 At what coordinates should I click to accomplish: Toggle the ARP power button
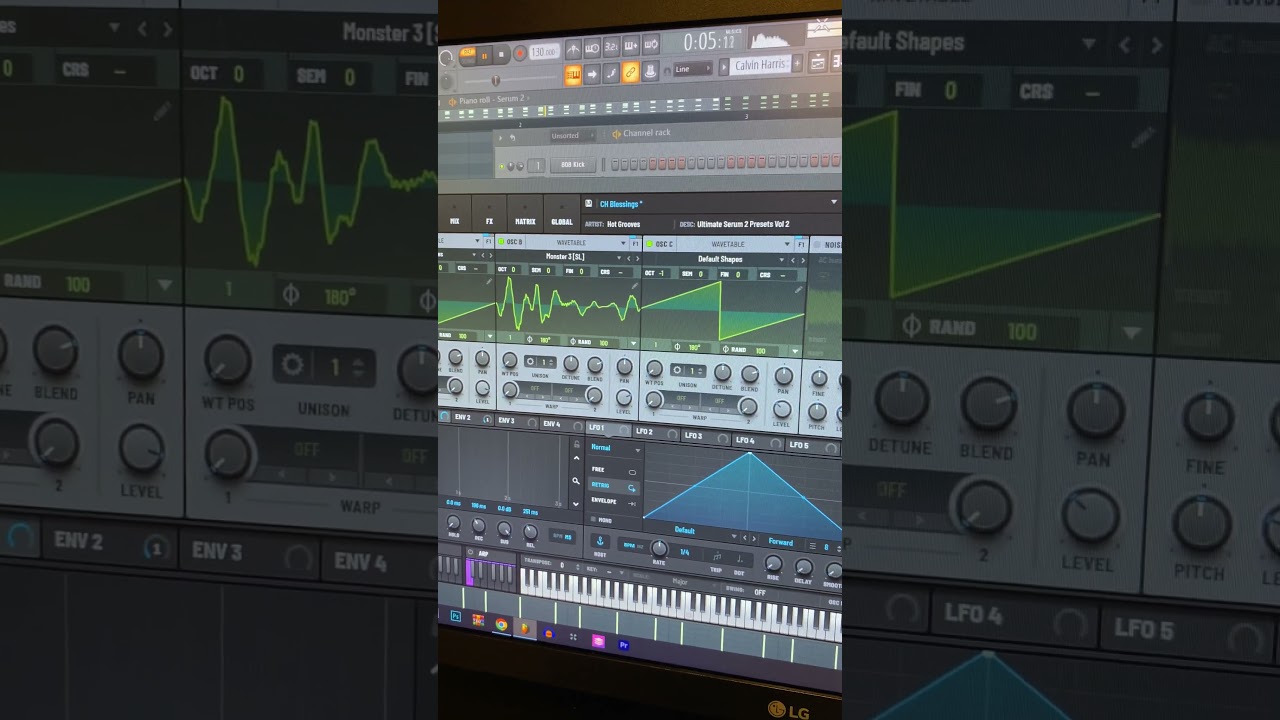(470, 552)
